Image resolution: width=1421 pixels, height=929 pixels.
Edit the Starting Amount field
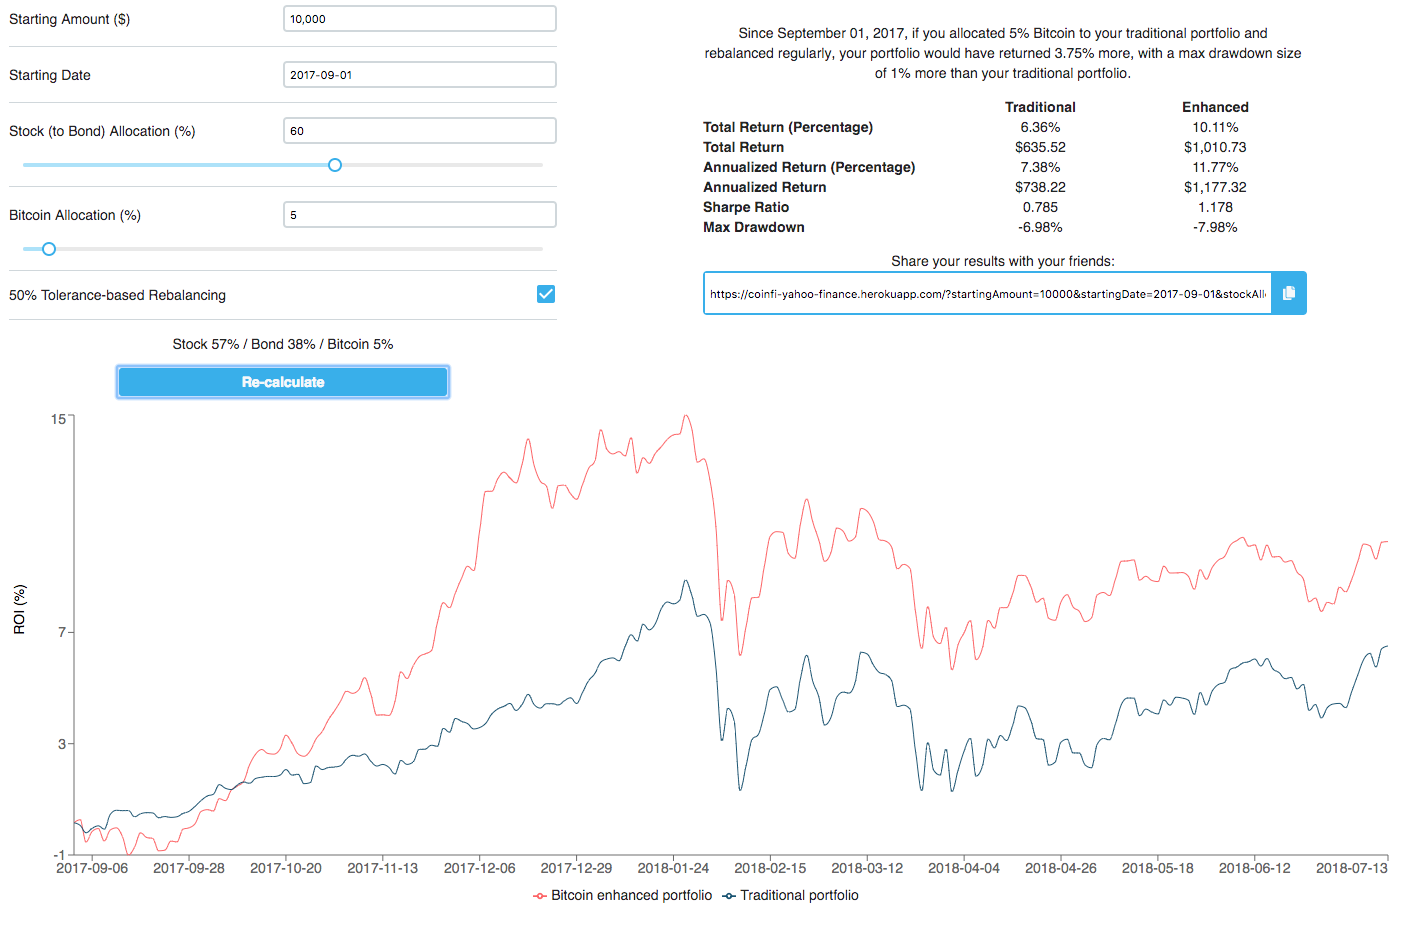(x=419, y=18)
